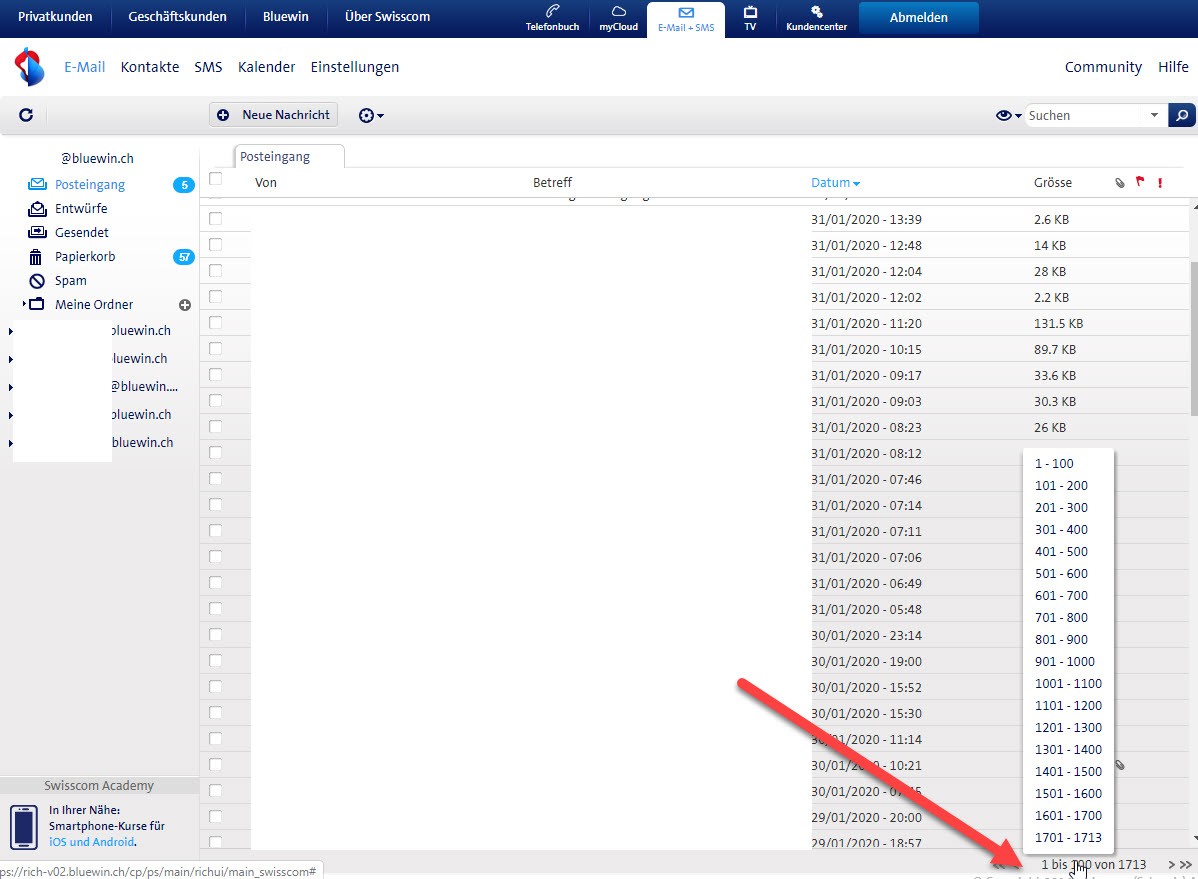Toggle the select-all checkbox in header
The width and height of the screenshot is (1198, 879).
click(x=215, y=179)
